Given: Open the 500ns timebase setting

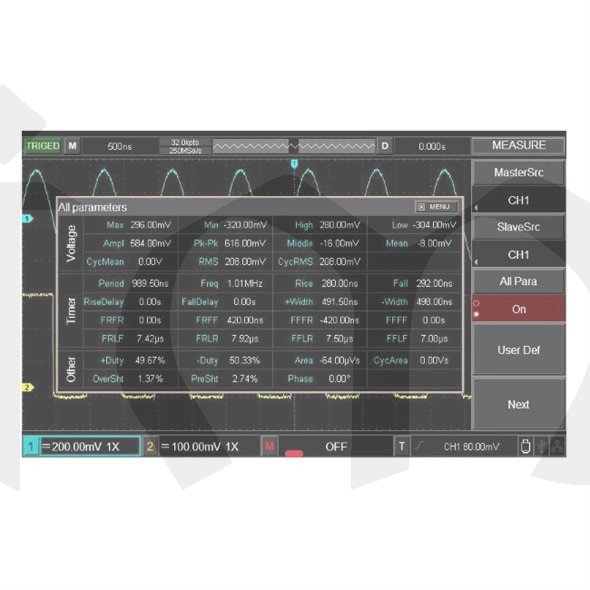Looking at the screenshot, I should [120, 146].
